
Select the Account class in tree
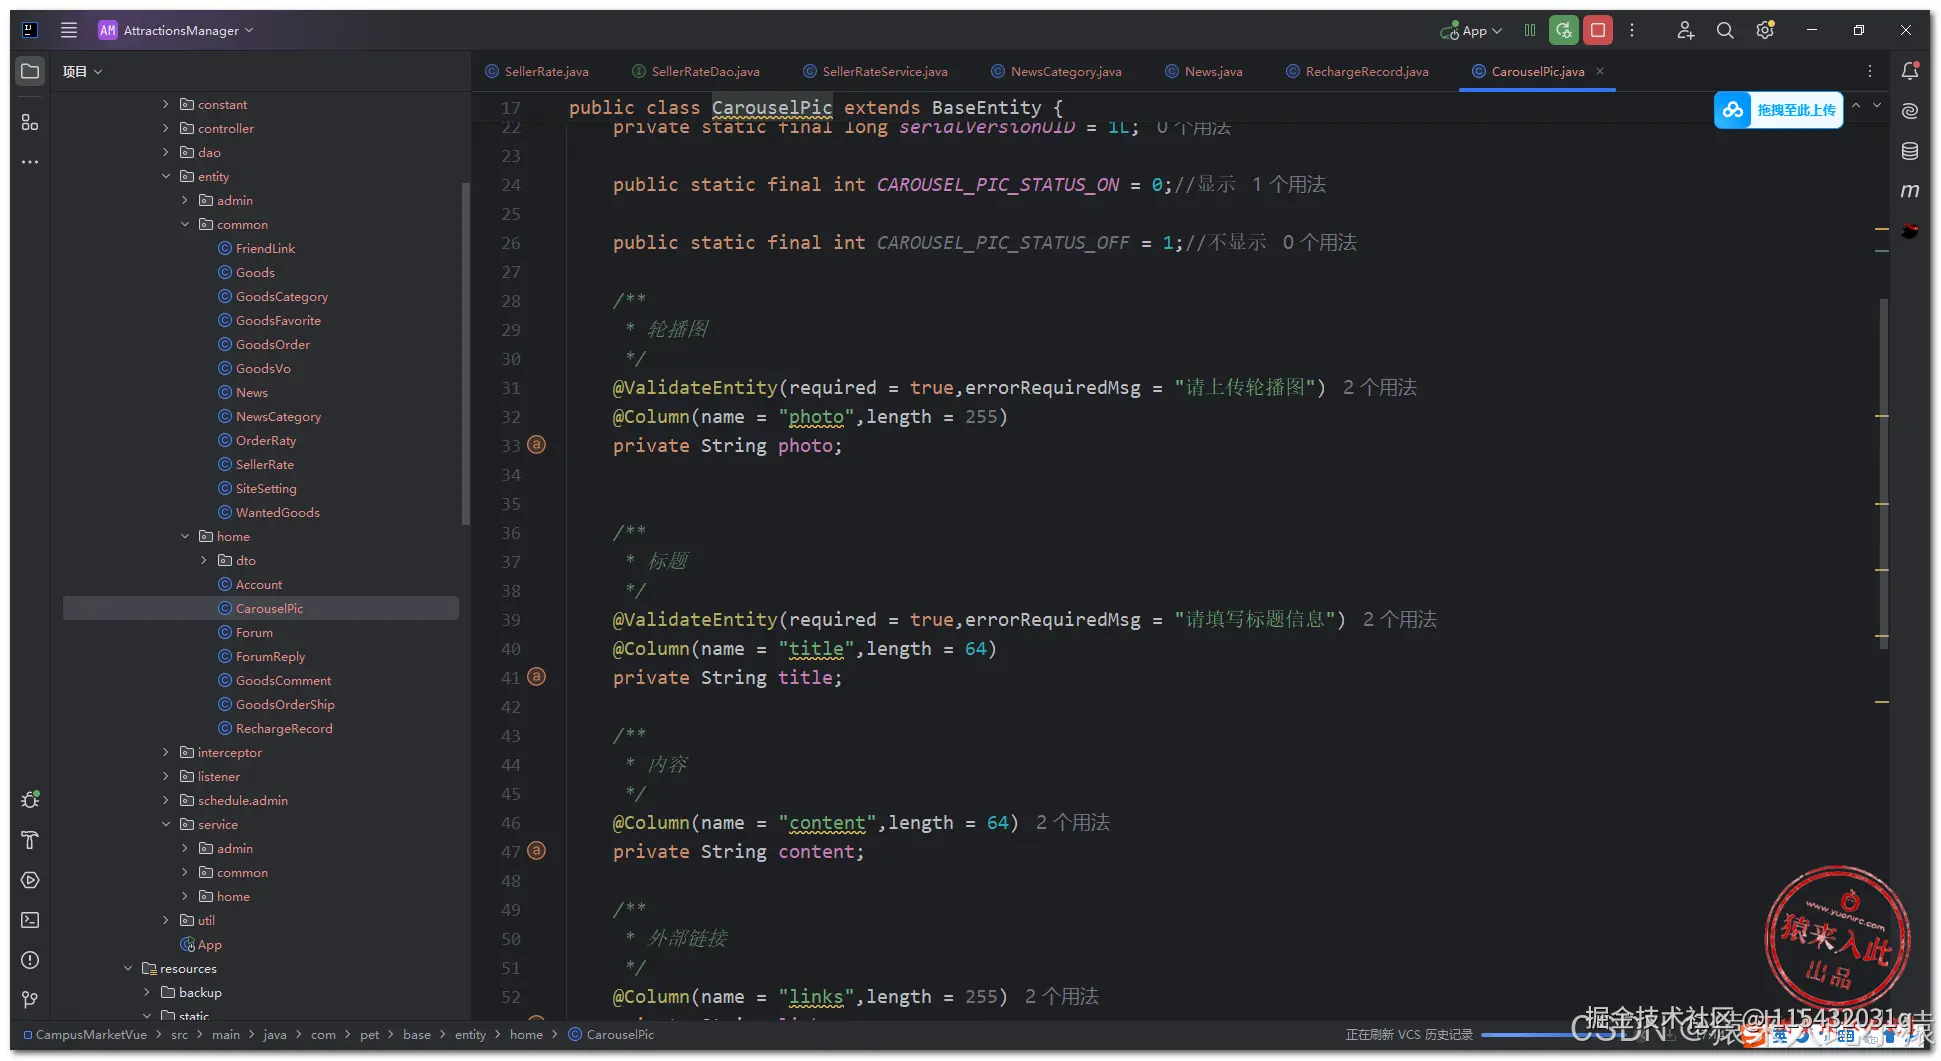pos(259,584)
